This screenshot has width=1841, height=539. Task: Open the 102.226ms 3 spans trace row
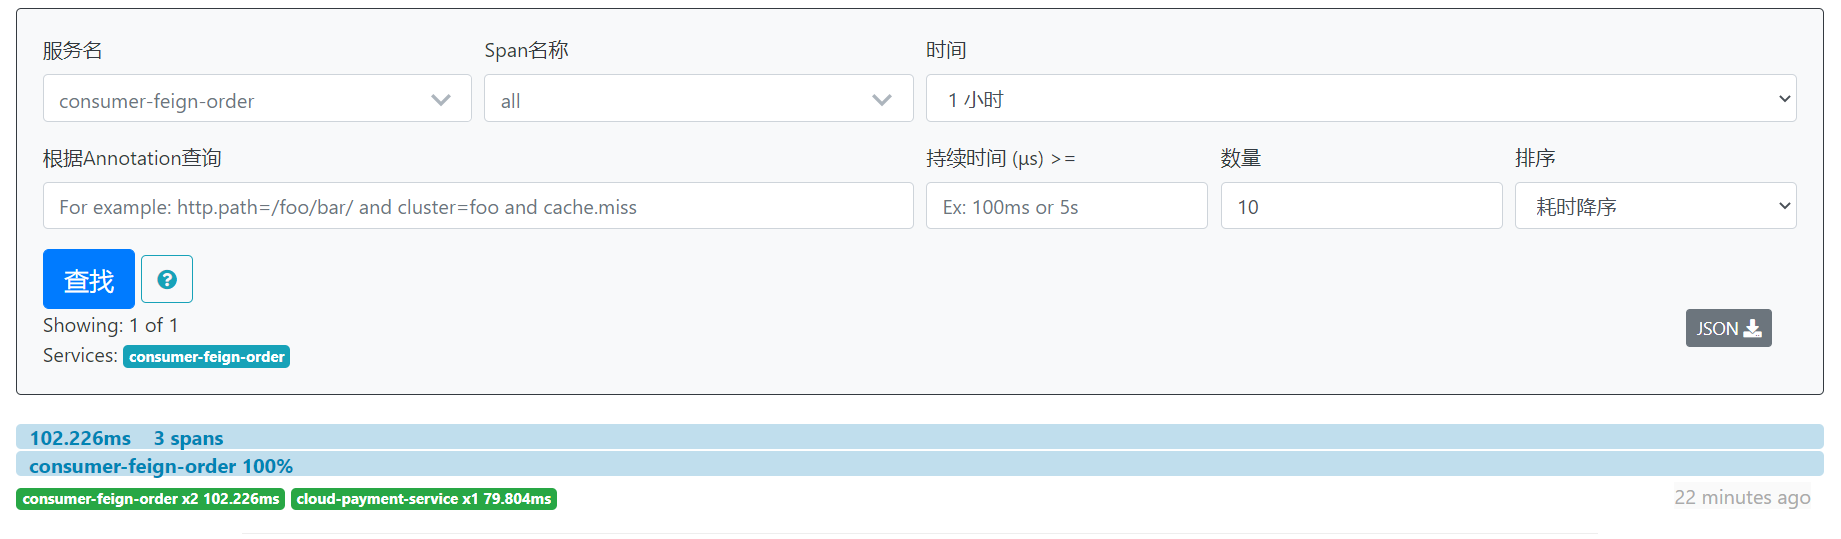919,437
